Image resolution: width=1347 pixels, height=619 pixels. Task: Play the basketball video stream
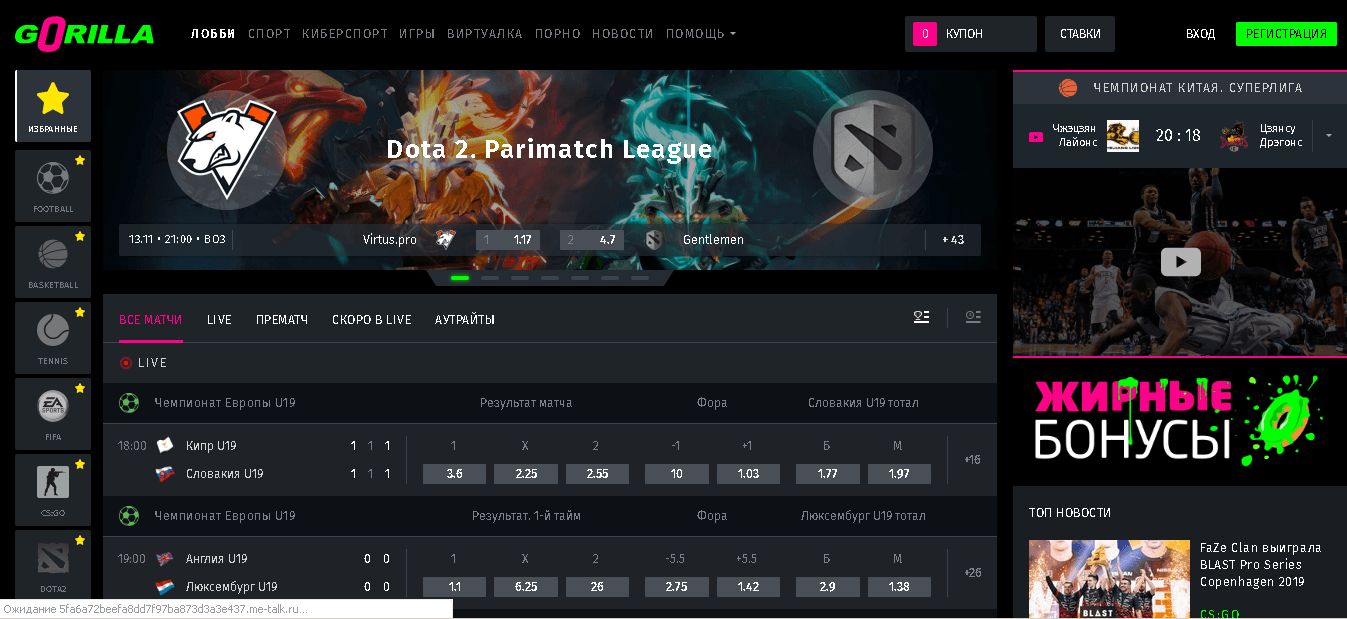pyautogui.click(x=1180, y=262)
